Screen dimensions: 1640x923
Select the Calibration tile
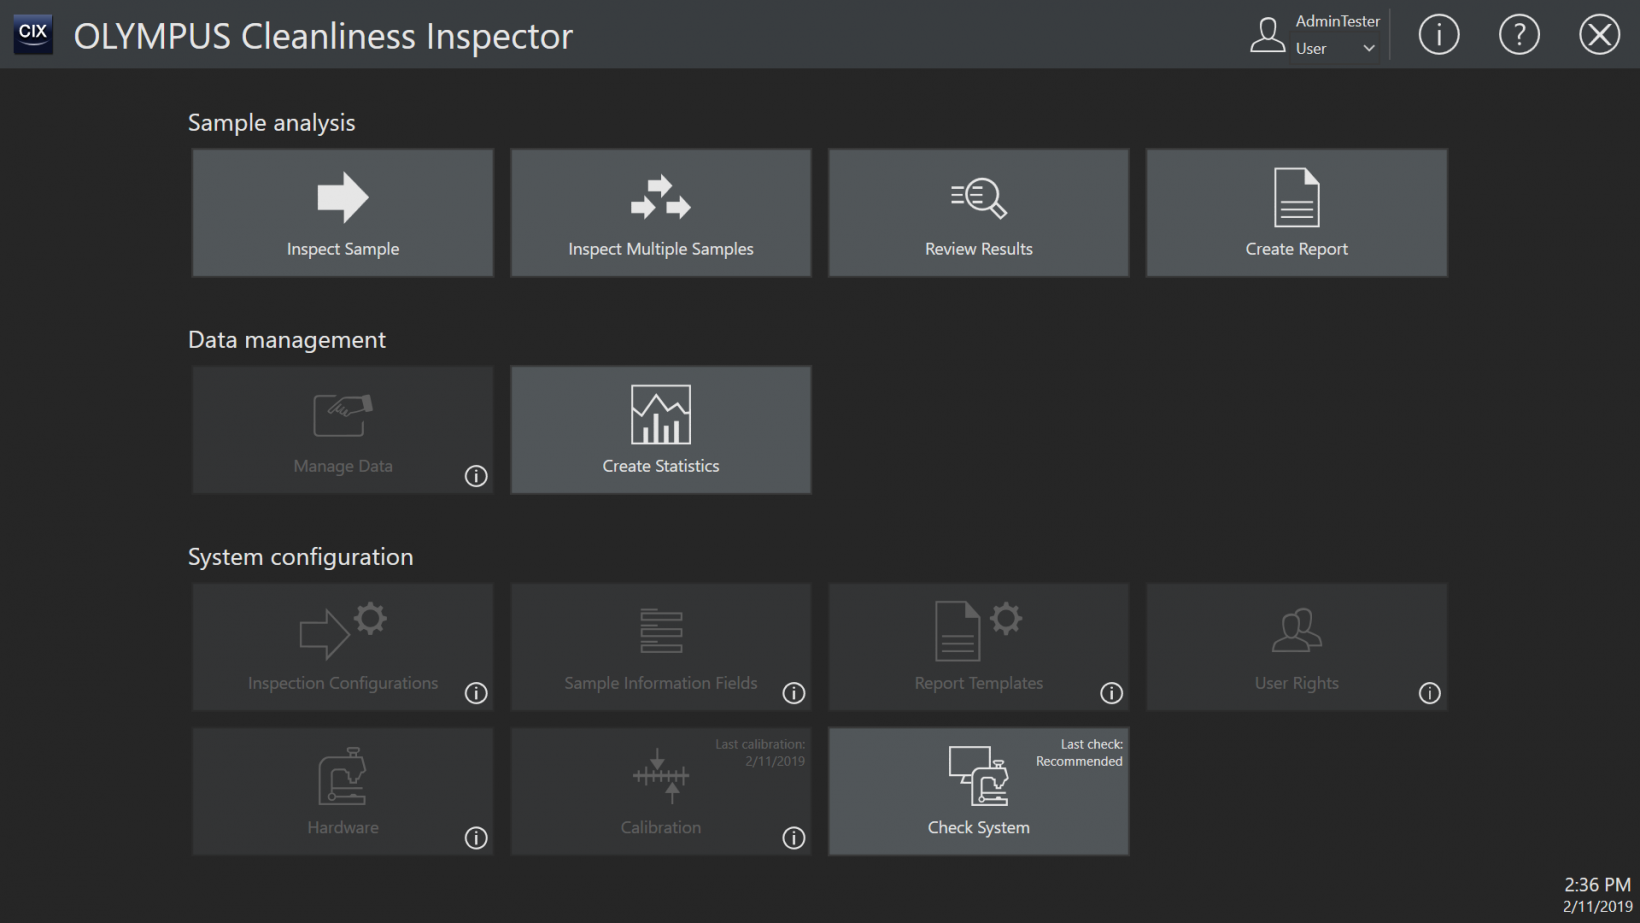pos(660,791)
